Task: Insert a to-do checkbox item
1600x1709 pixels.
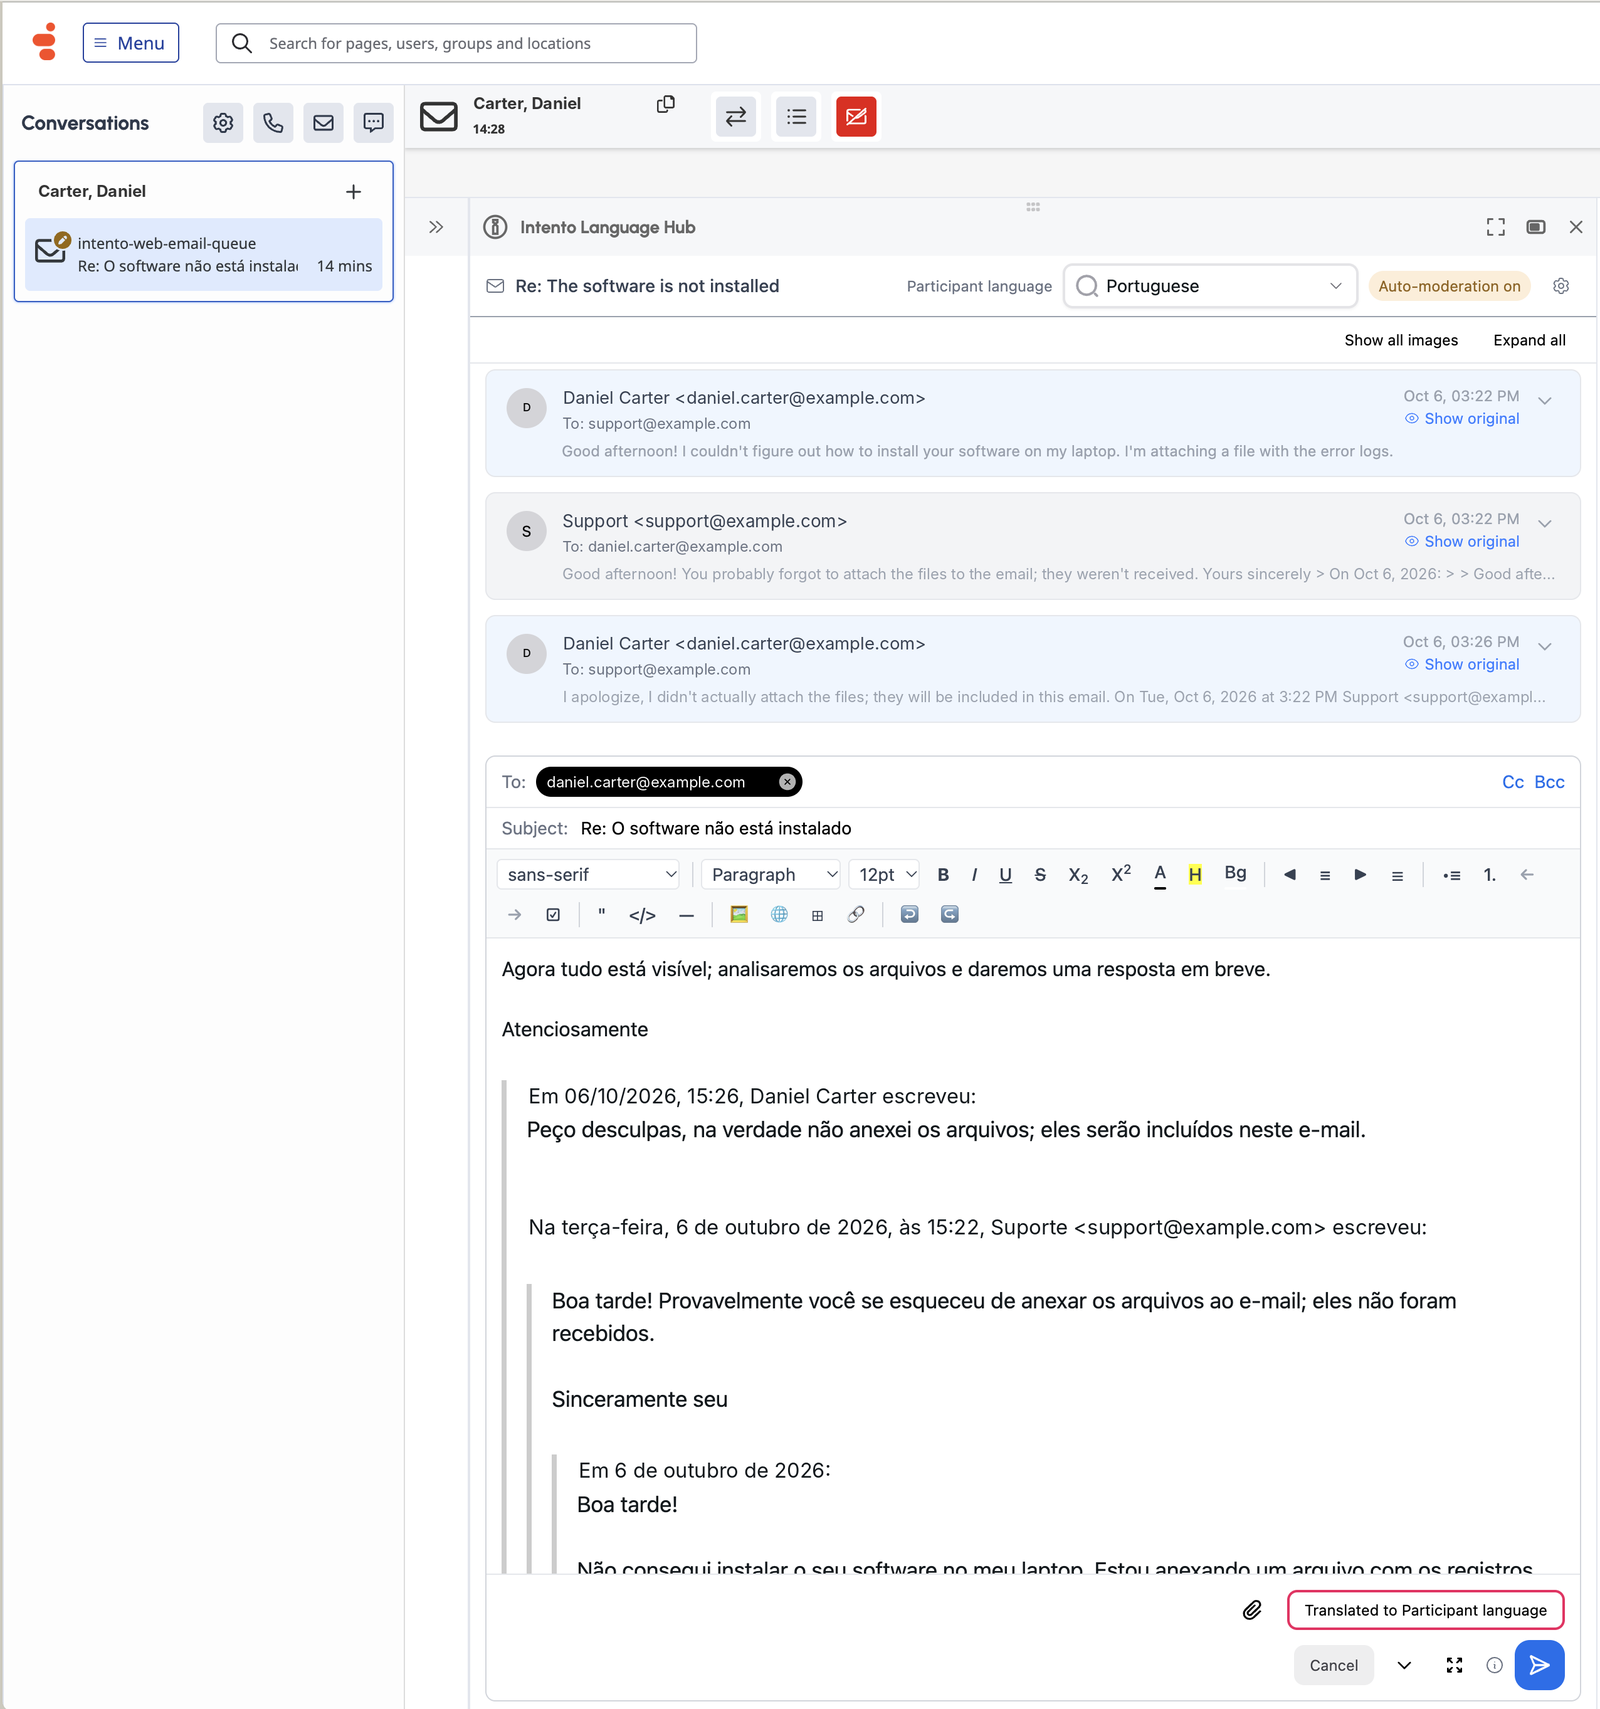Action: 553,914
